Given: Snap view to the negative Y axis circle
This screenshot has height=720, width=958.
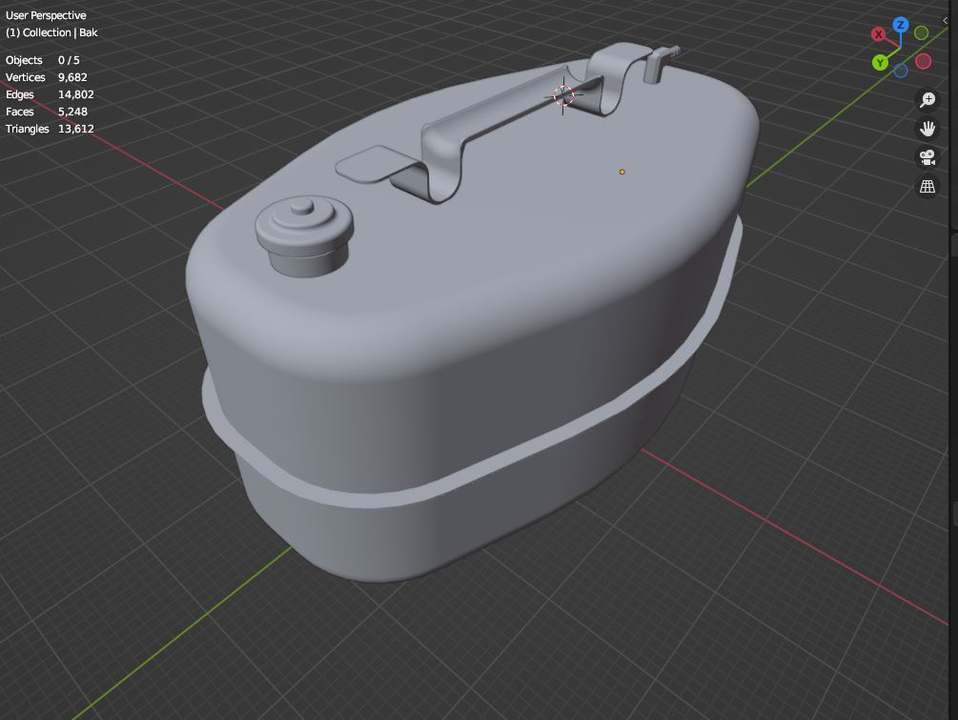Looking at the screenshot, I should pos(921,33).
